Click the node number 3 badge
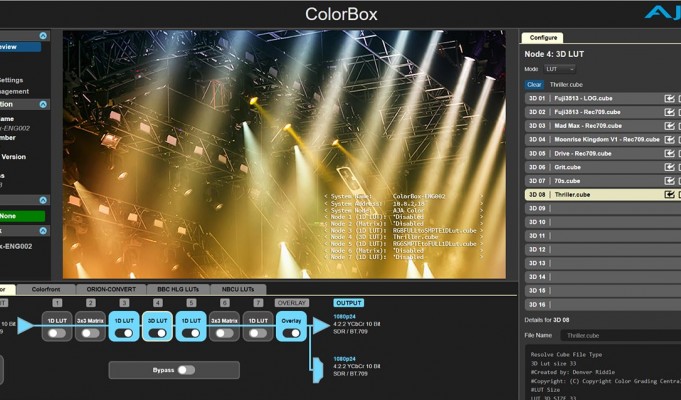This screenshot has width=681, height=400. click(124, 303)
